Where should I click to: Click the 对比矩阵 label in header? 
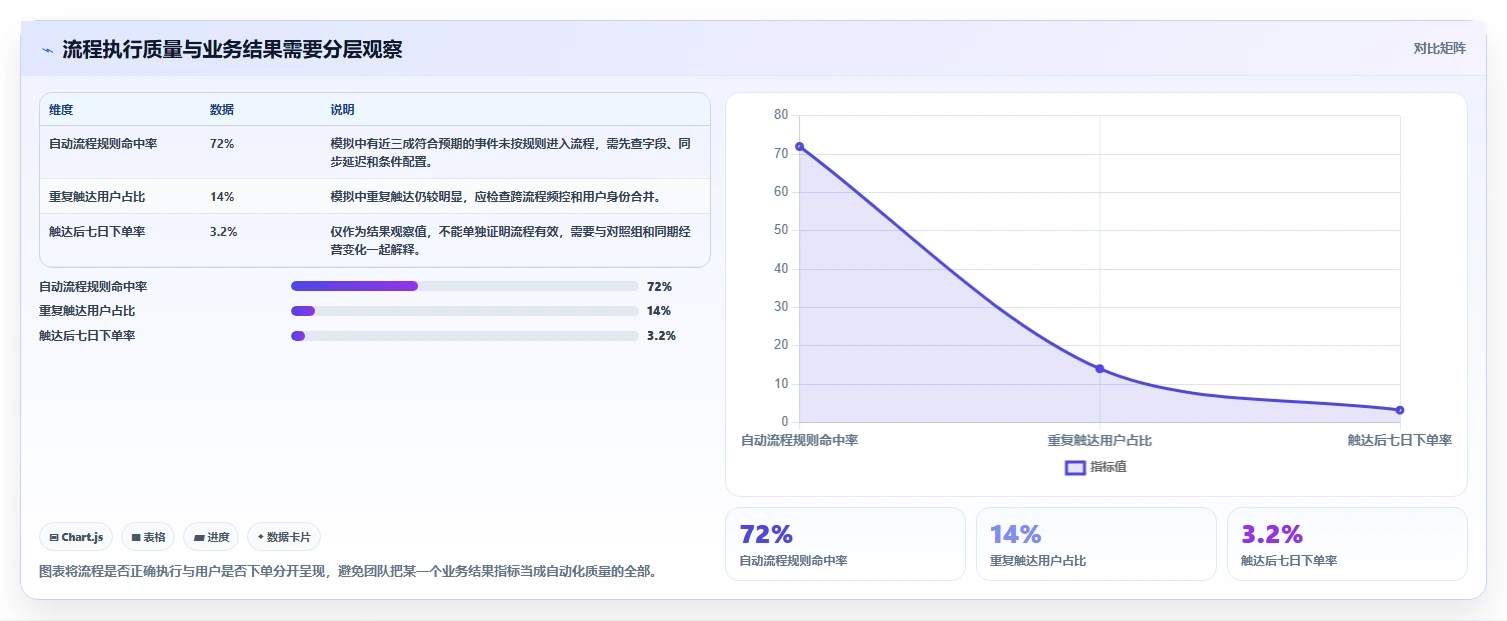click(x=1439, y=48)
